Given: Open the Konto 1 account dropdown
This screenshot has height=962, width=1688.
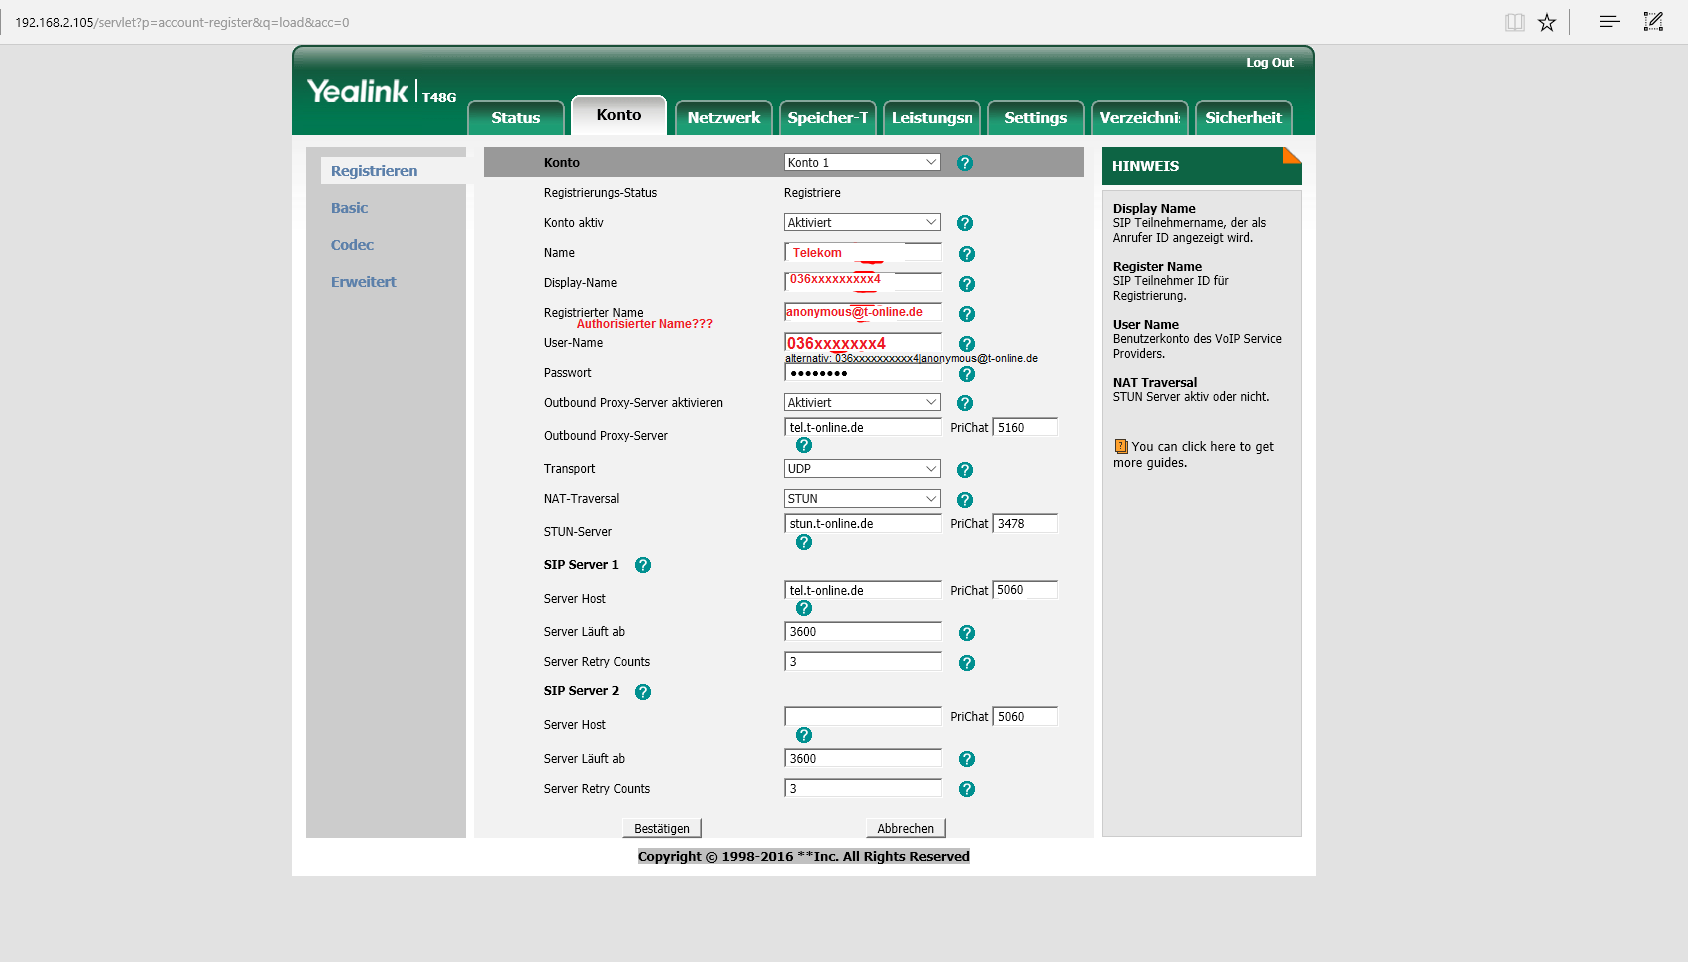Looking at the screenshot, I should point(862,162).
